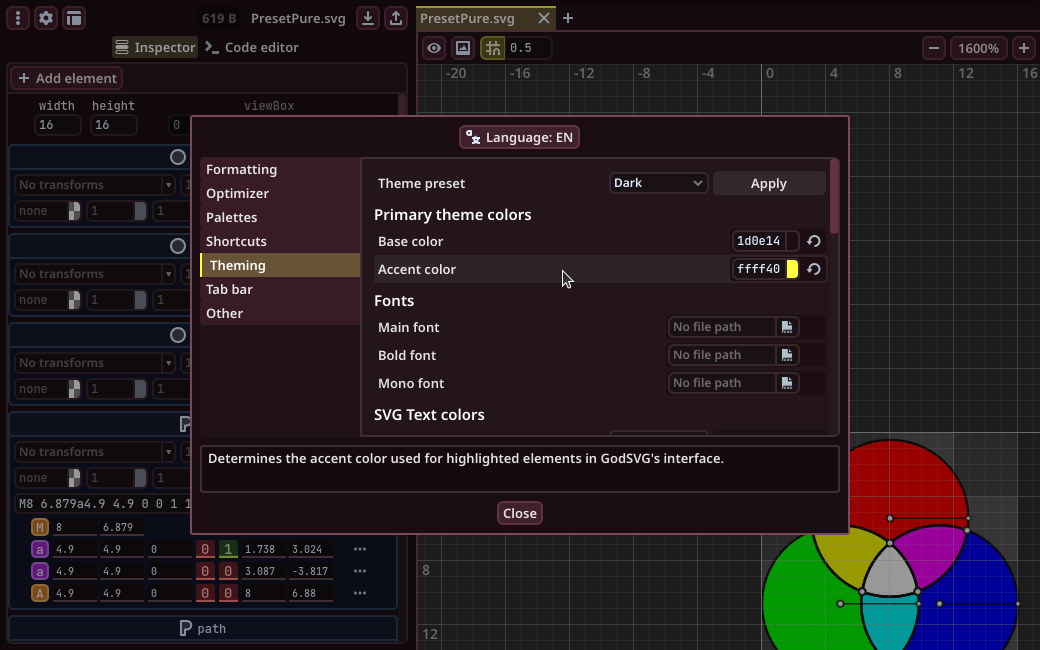The image size is (1040, 650).
Task: Click the snap value 0.5 field
Action: coord(529,48)
